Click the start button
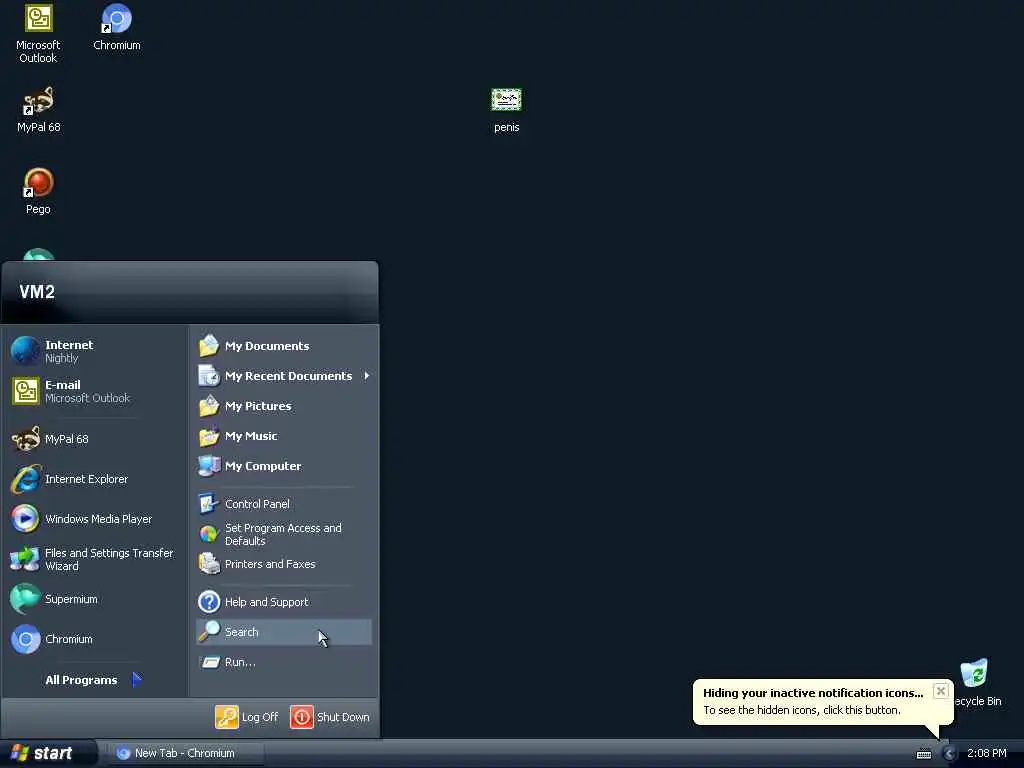This screenshot has width=1024, height=768. pyautogui.click(x=48, y=753)
